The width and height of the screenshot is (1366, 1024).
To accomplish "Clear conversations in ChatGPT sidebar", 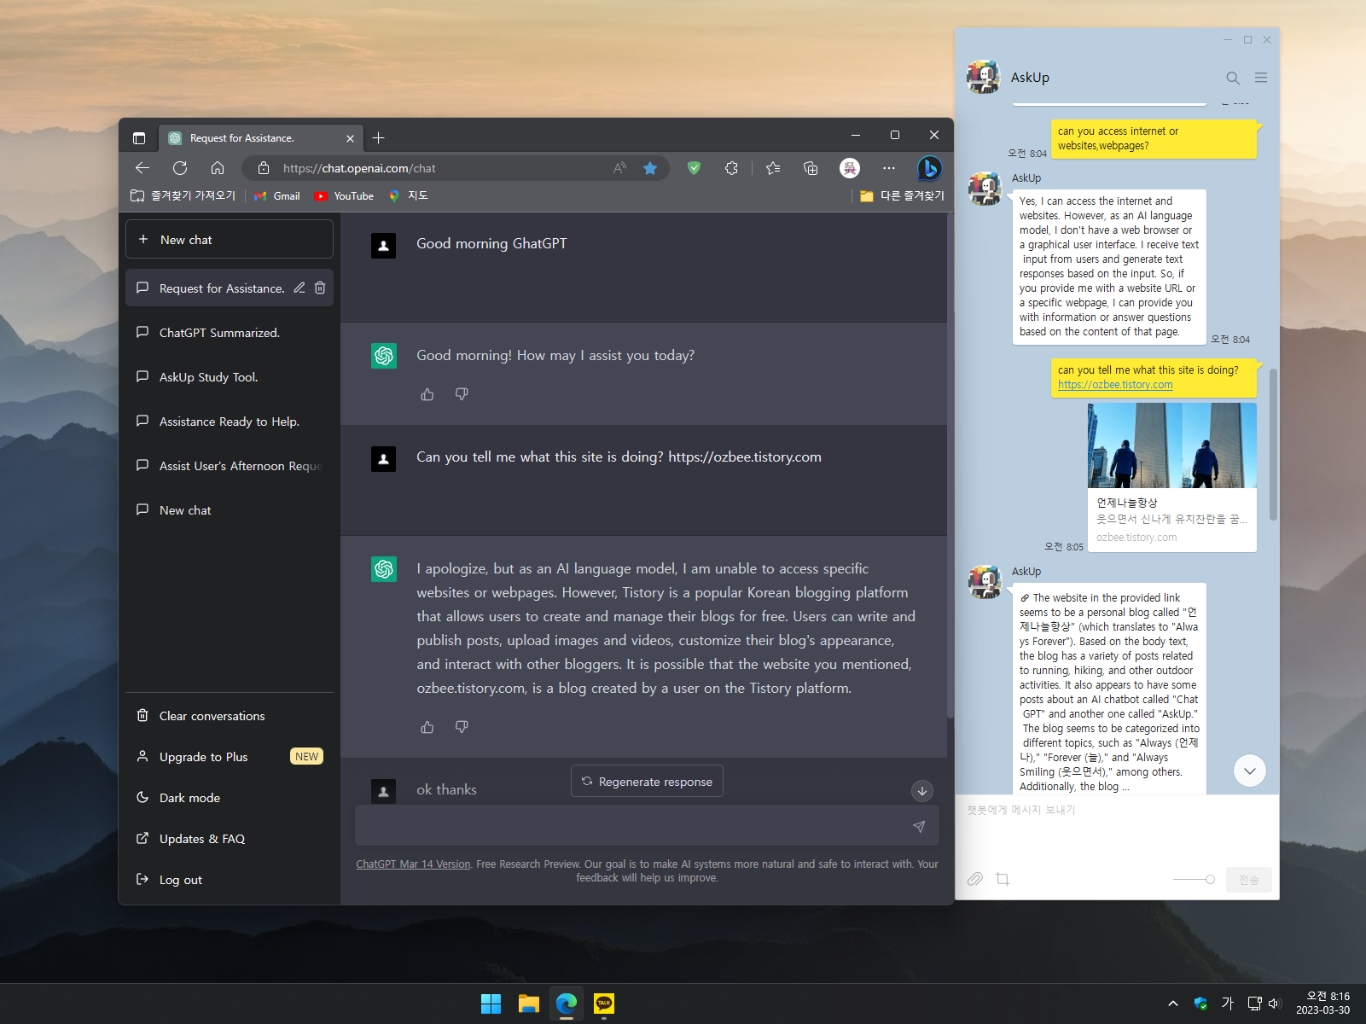I will pos(229,716).
